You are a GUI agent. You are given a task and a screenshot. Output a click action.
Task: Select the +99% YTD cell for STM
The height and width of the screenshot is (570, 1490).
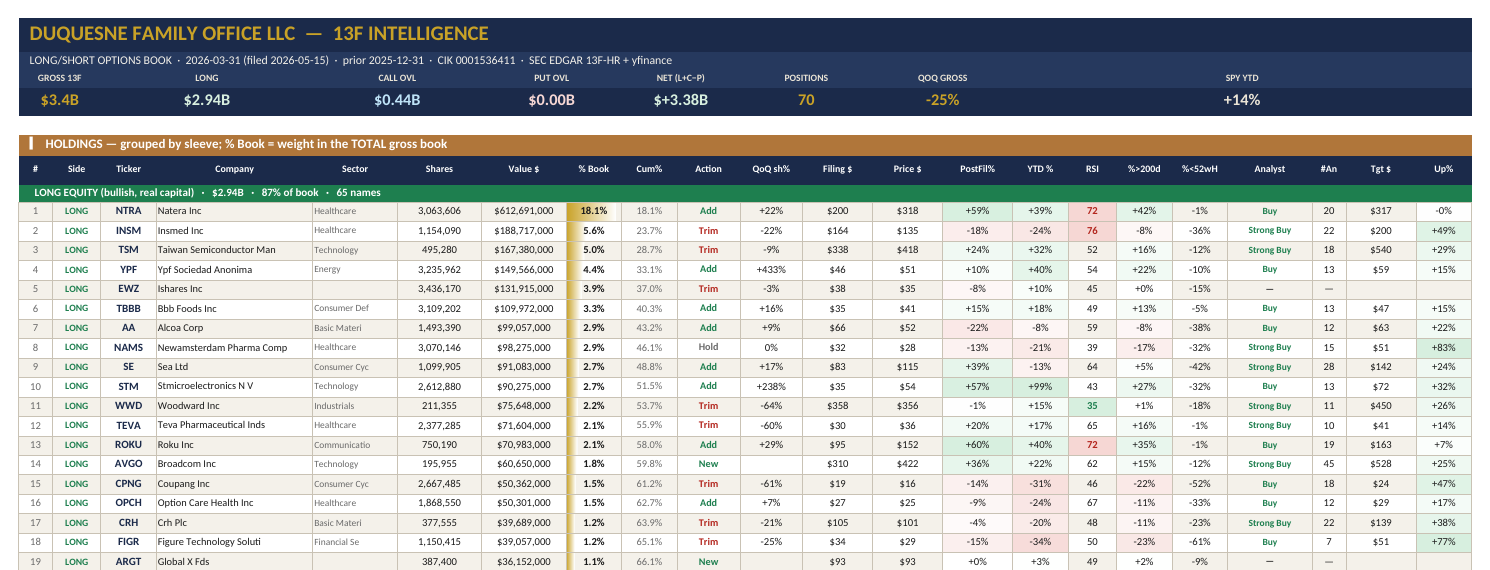(1041, 386)
